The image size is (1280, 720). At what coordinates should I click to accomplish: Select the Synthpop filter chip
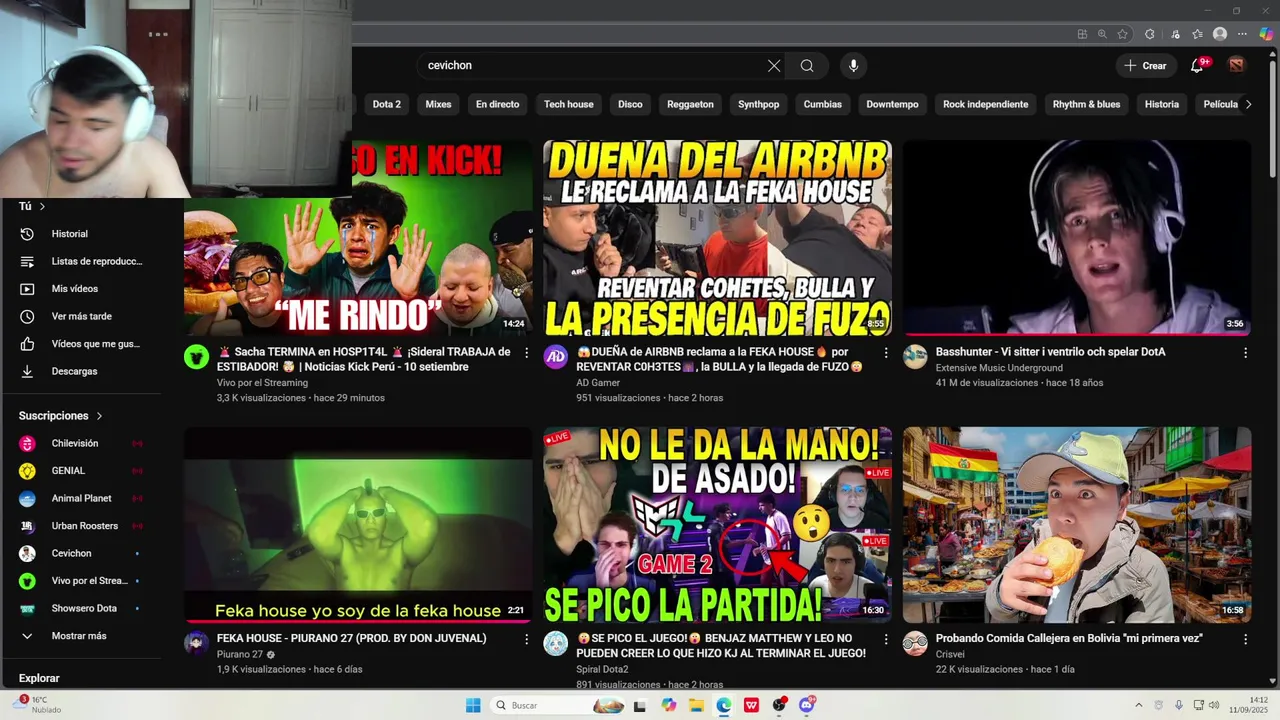pos(758,104)
